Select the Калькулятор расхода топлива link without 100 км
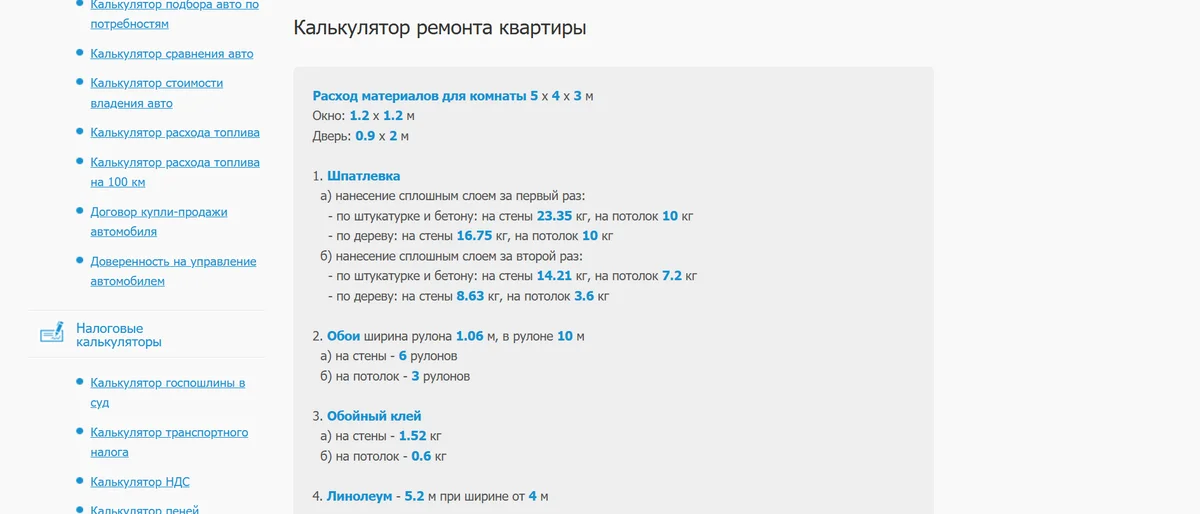This screenshot has height=514, width=1200. (174, 132)
